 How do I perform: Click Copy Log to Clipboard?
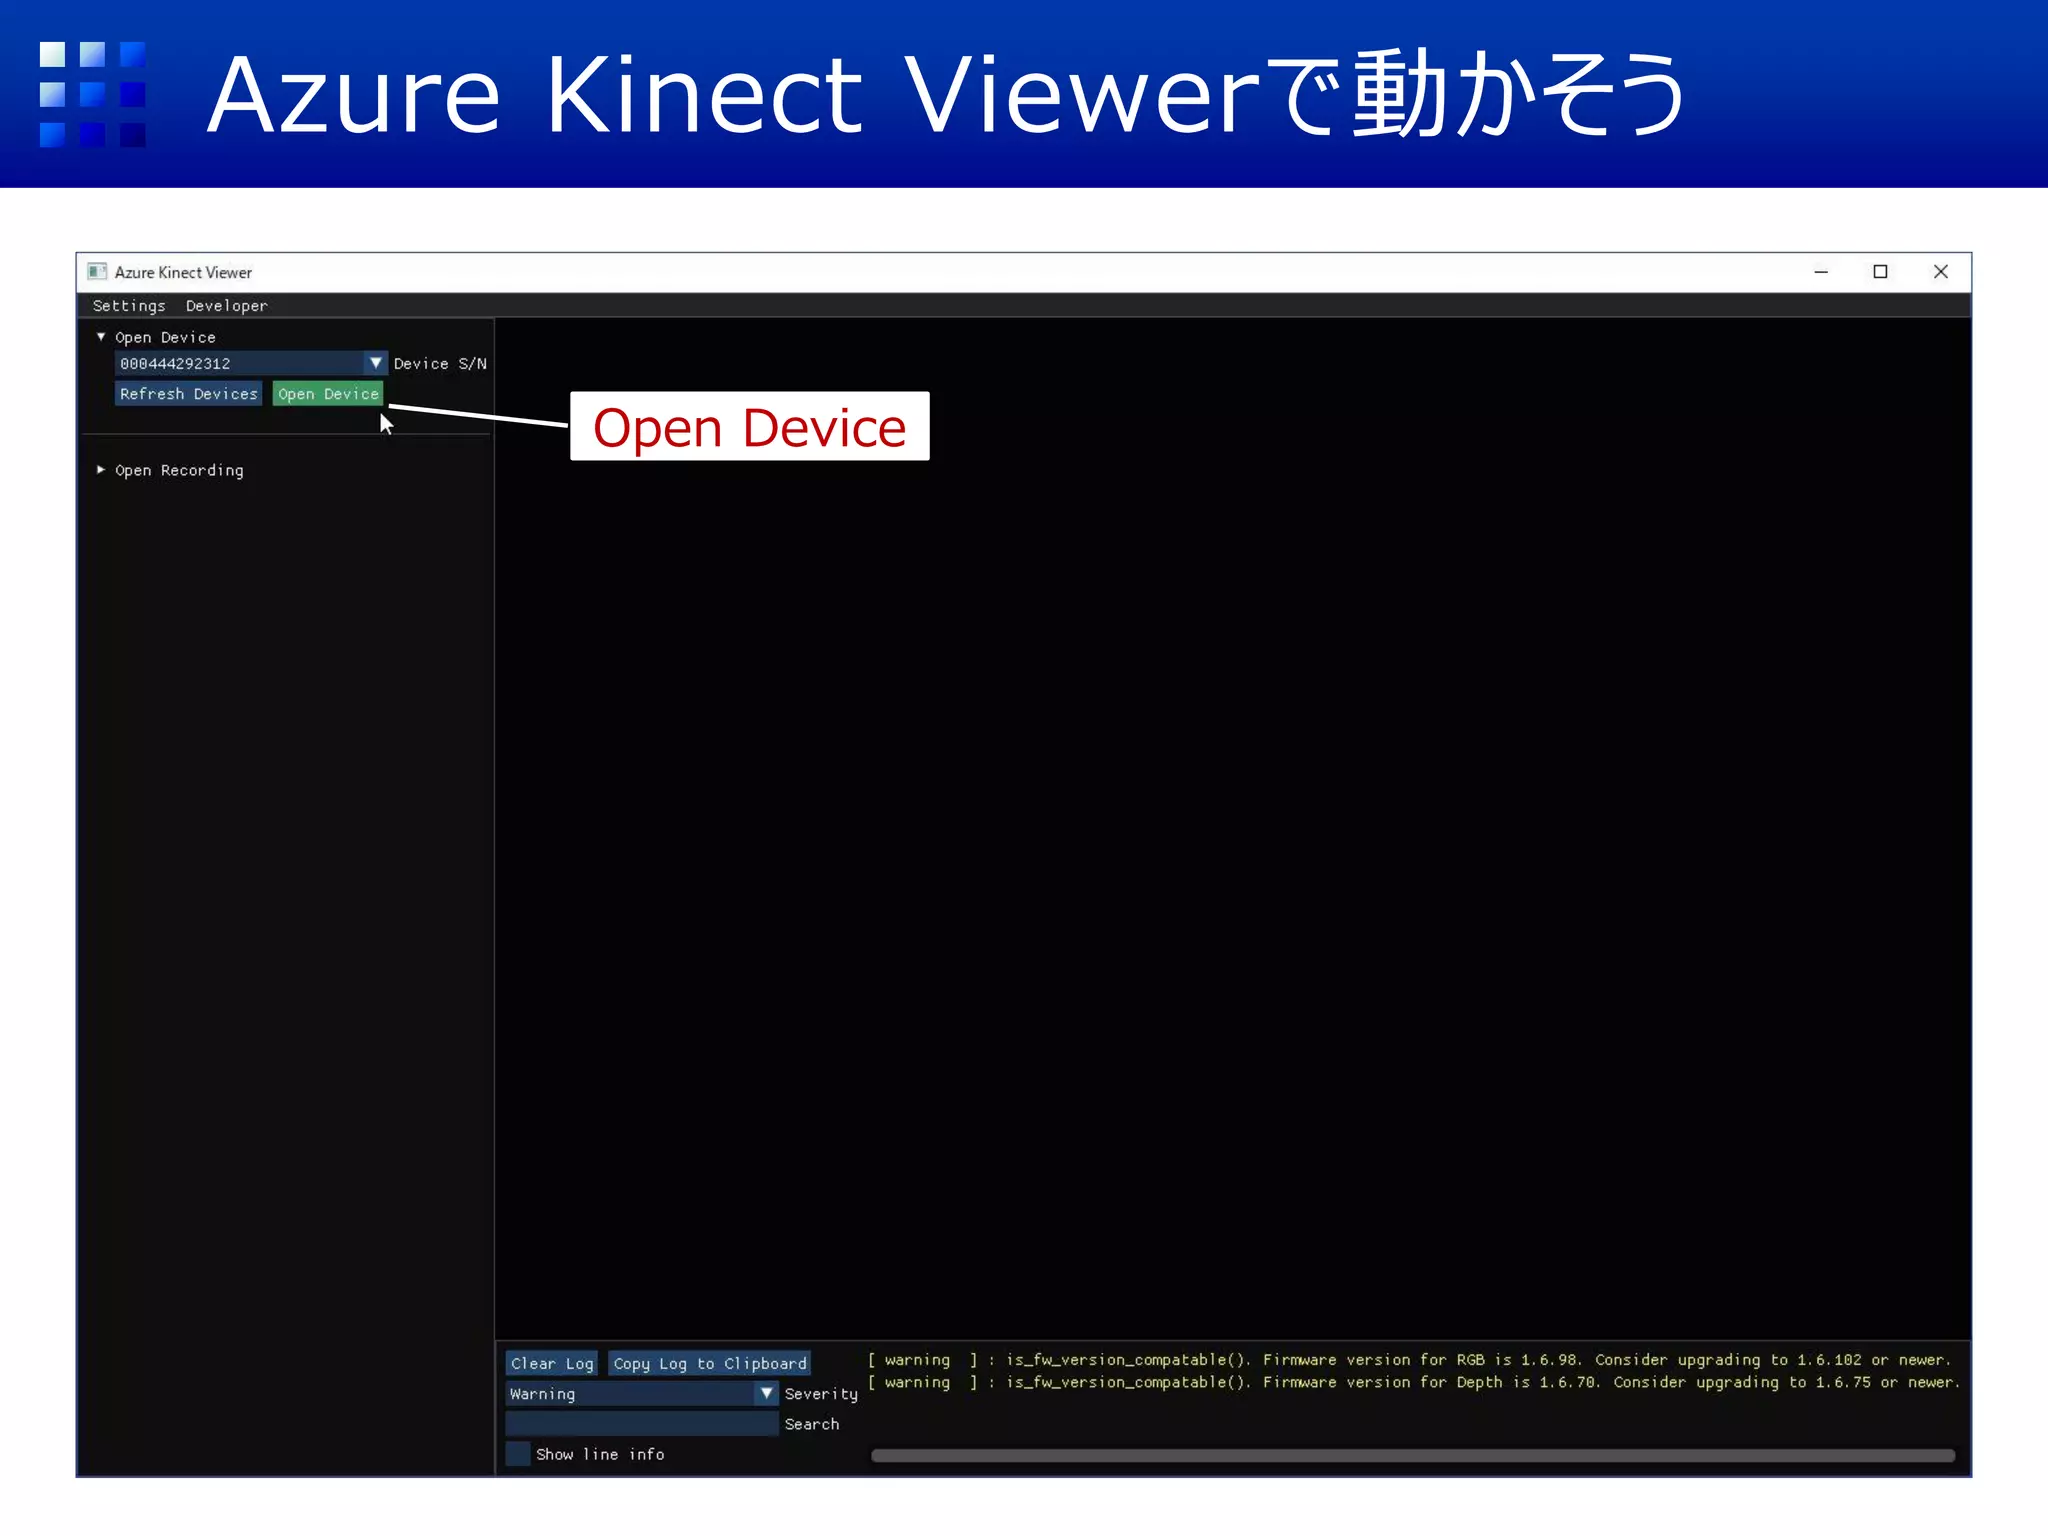(x=709, y=1363)
